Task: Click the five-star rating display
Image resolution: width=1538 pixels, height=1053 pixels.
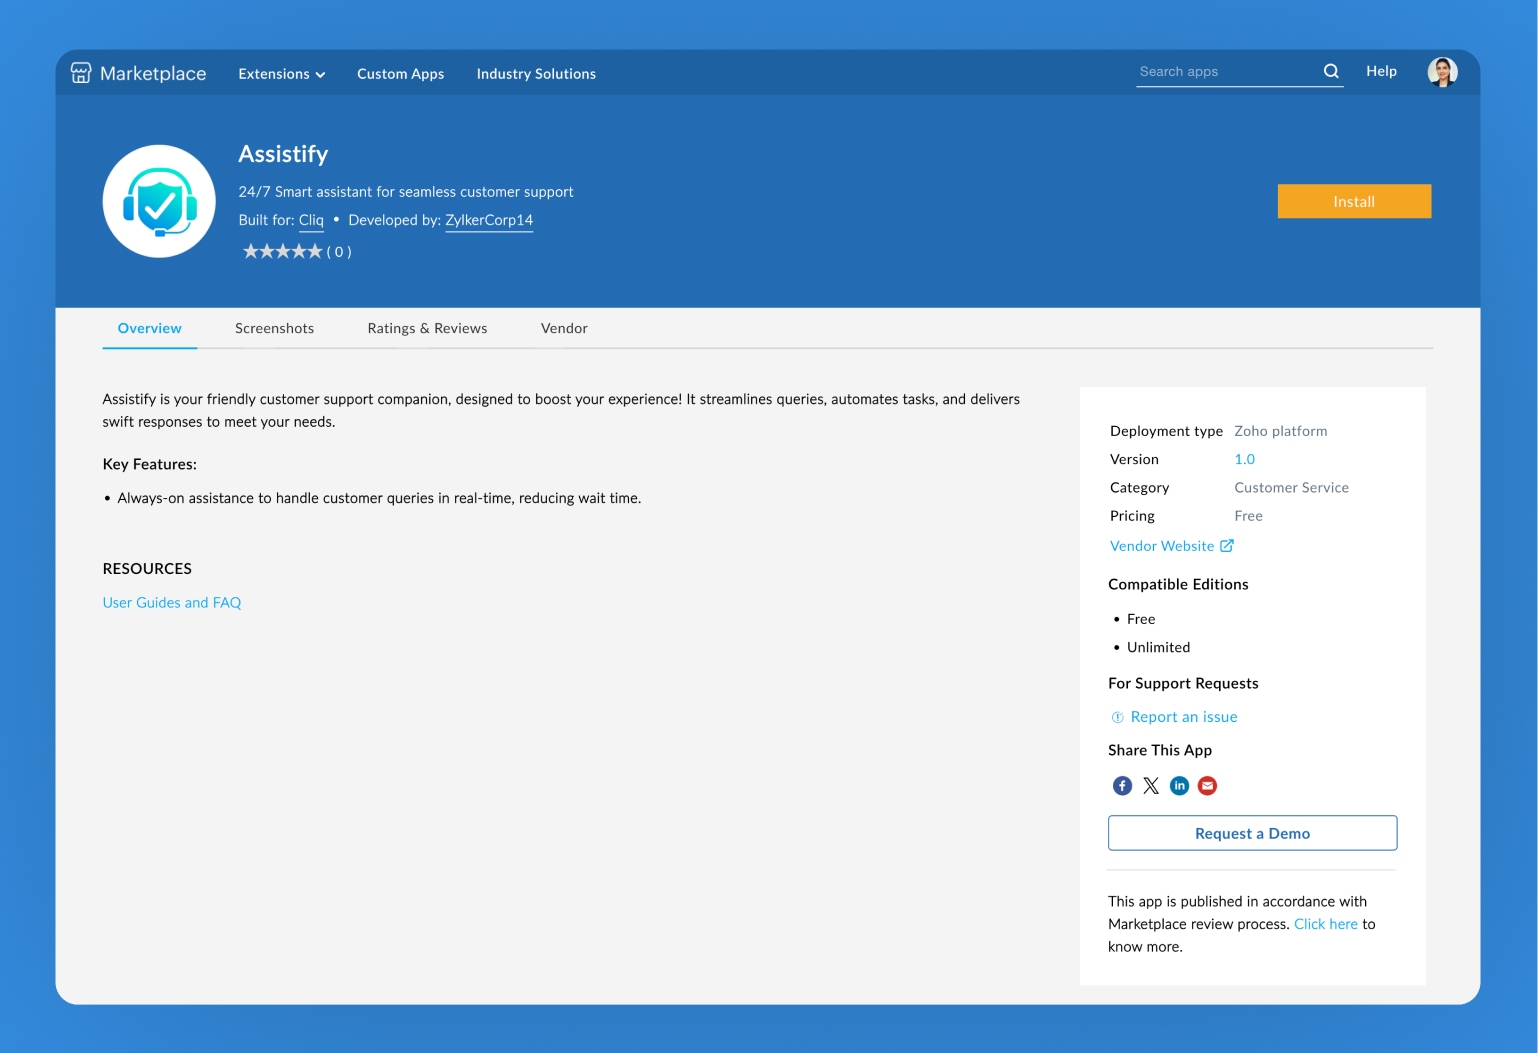Action: 282,252
